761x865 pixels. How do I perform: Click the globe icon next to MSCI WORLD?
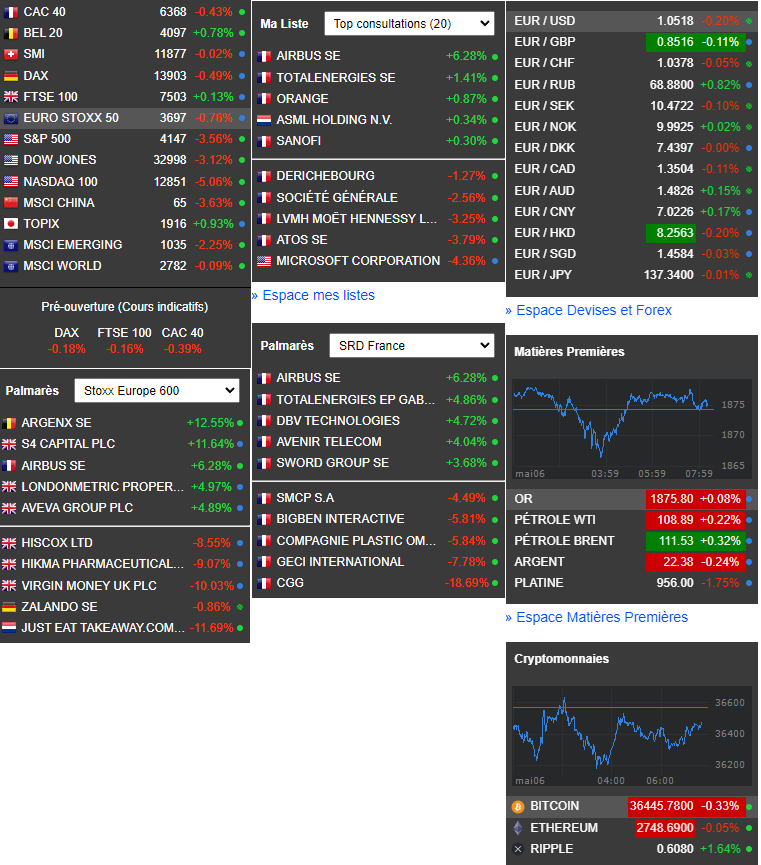coord(11,266)
